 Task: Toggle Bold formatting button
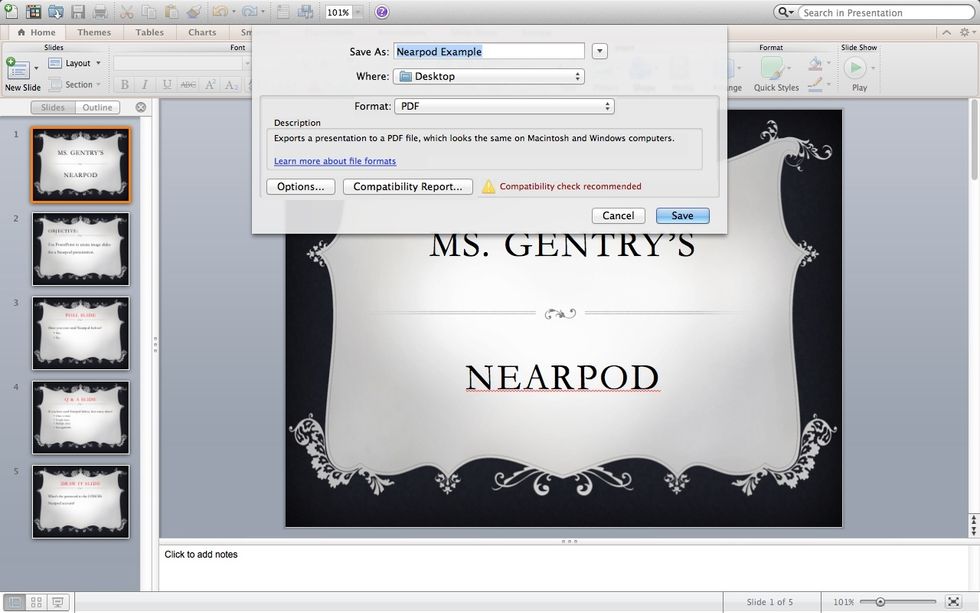click(124, 84)
